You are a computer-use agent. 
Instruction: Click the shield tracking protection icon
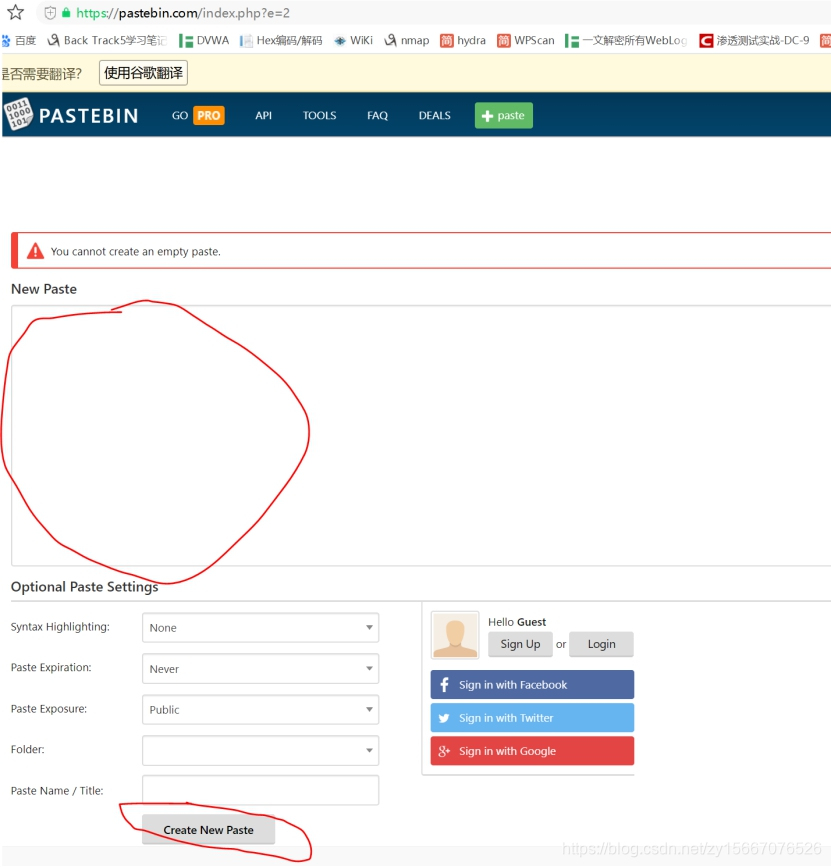pos(50,13)
